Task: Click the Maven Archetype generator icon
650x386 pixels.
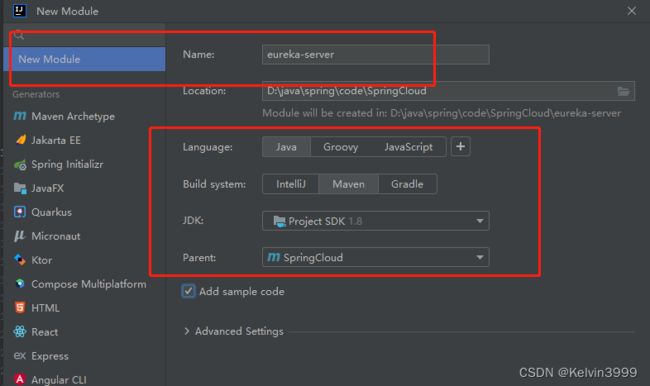Action: tap(19, 116)
